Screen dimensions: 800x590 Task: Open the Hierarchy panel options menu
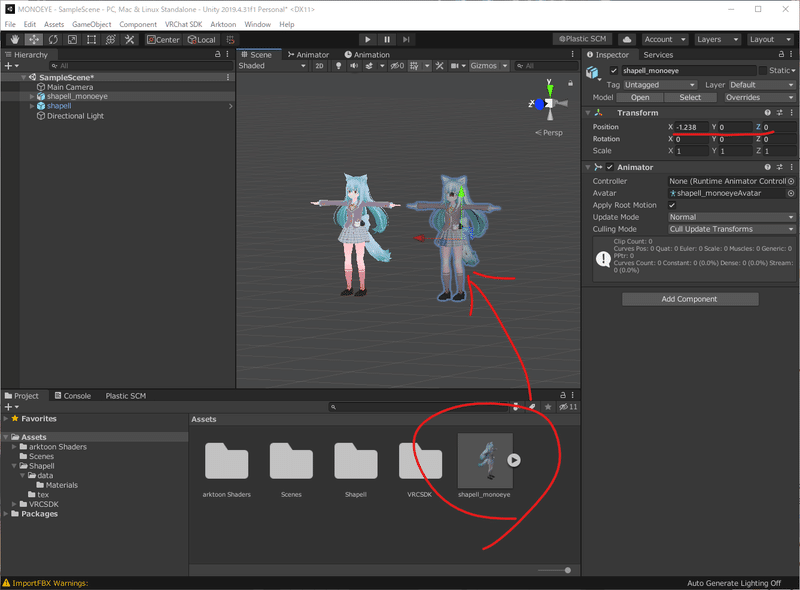[228, 54]
